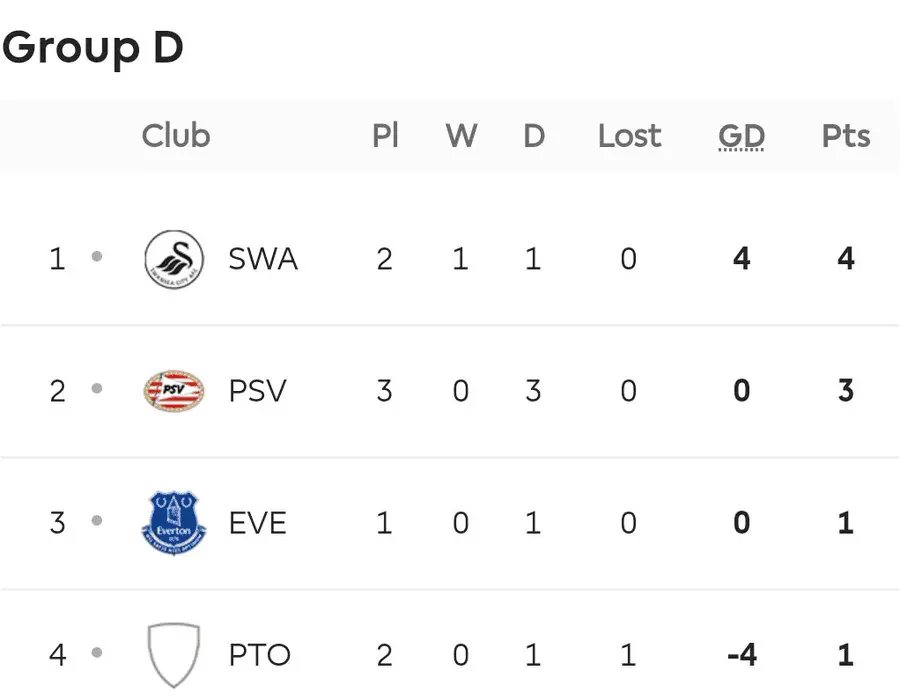Click the Swansea City club crest
The image size is (900, 700).
(x=173, y=259)
